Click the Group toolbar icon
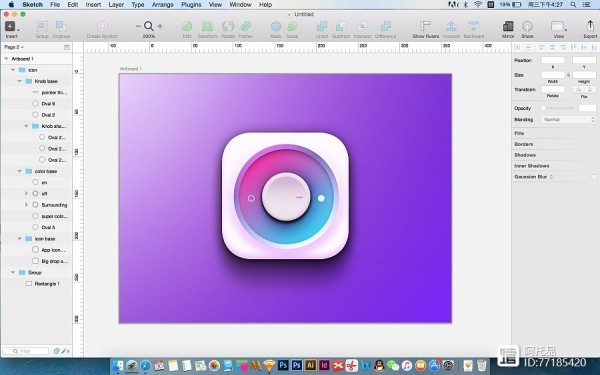 [x=42, y=27]
